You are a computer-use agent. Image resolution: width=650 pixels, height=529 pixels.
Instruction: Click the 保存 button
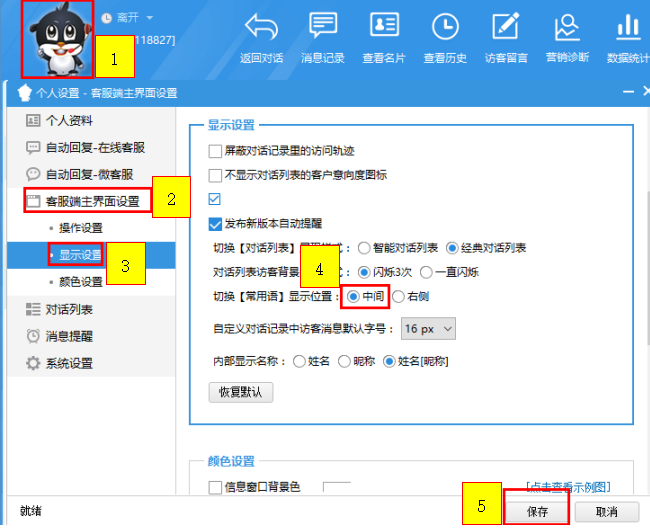(x=536, y=510)
